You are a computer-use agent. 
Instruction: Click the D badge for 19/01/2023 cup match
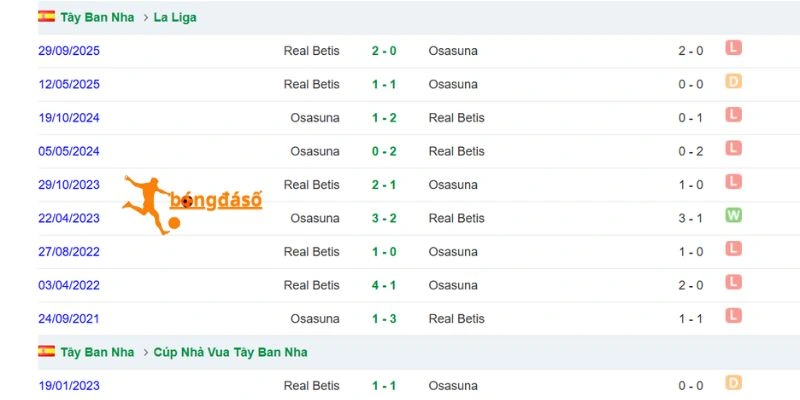733,383
